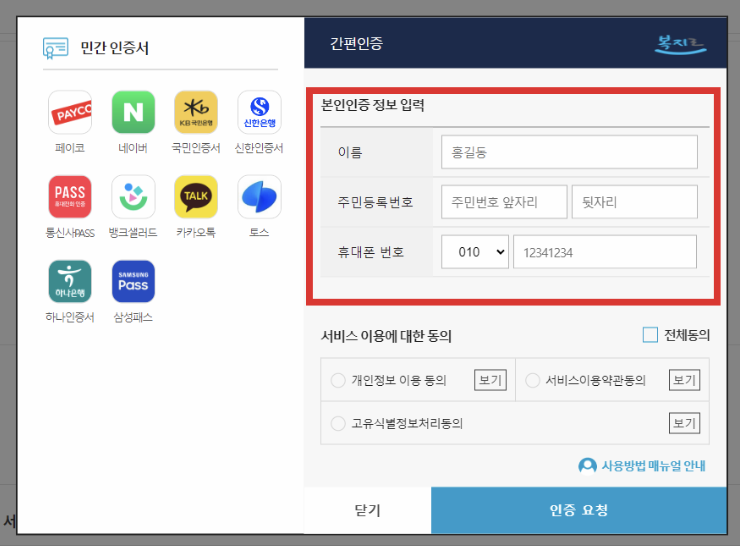Focus the 주민번호 앞자리 field
Image resolution: width=740 pixels, height=546 pixels.
point(504,202)
